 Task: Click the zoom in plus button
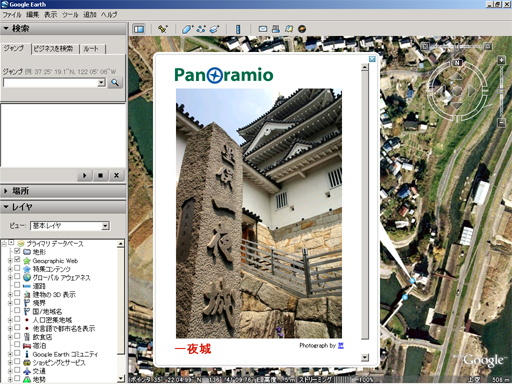(x=501, y=60)
